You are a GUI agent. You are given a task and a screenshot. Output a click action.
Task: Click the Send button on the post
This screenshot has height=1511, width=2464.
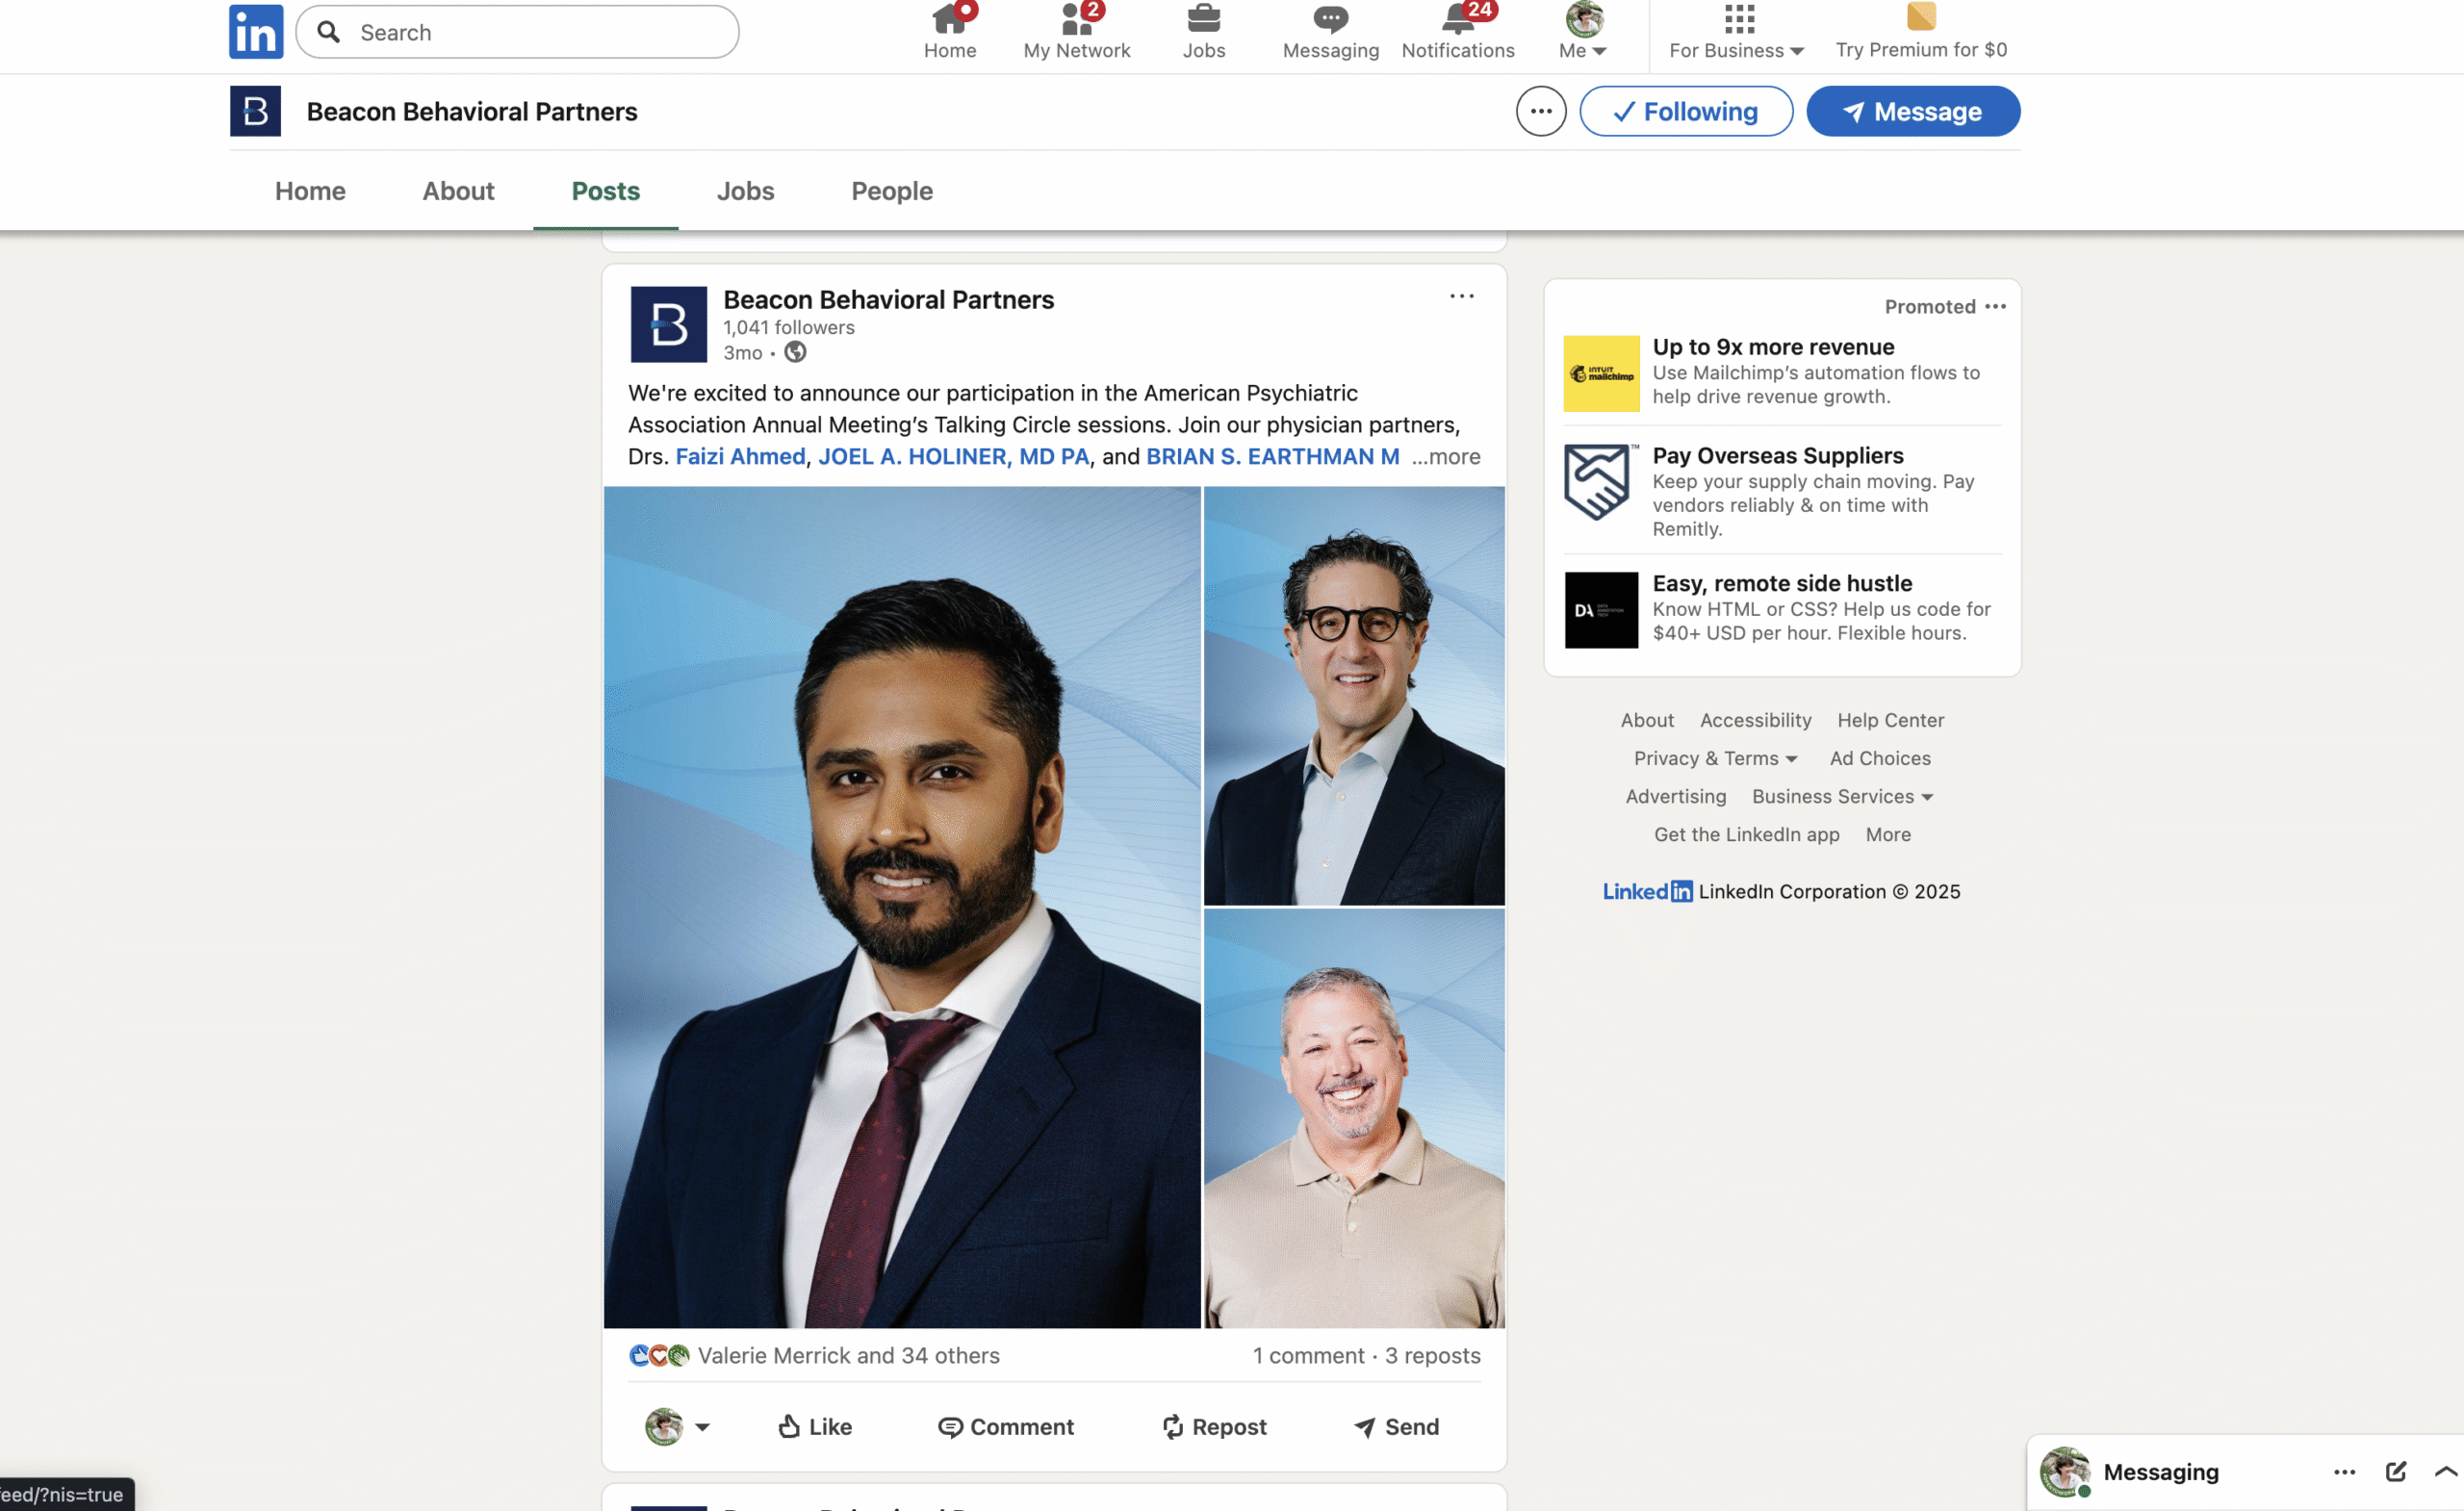click(1395, 1427)
